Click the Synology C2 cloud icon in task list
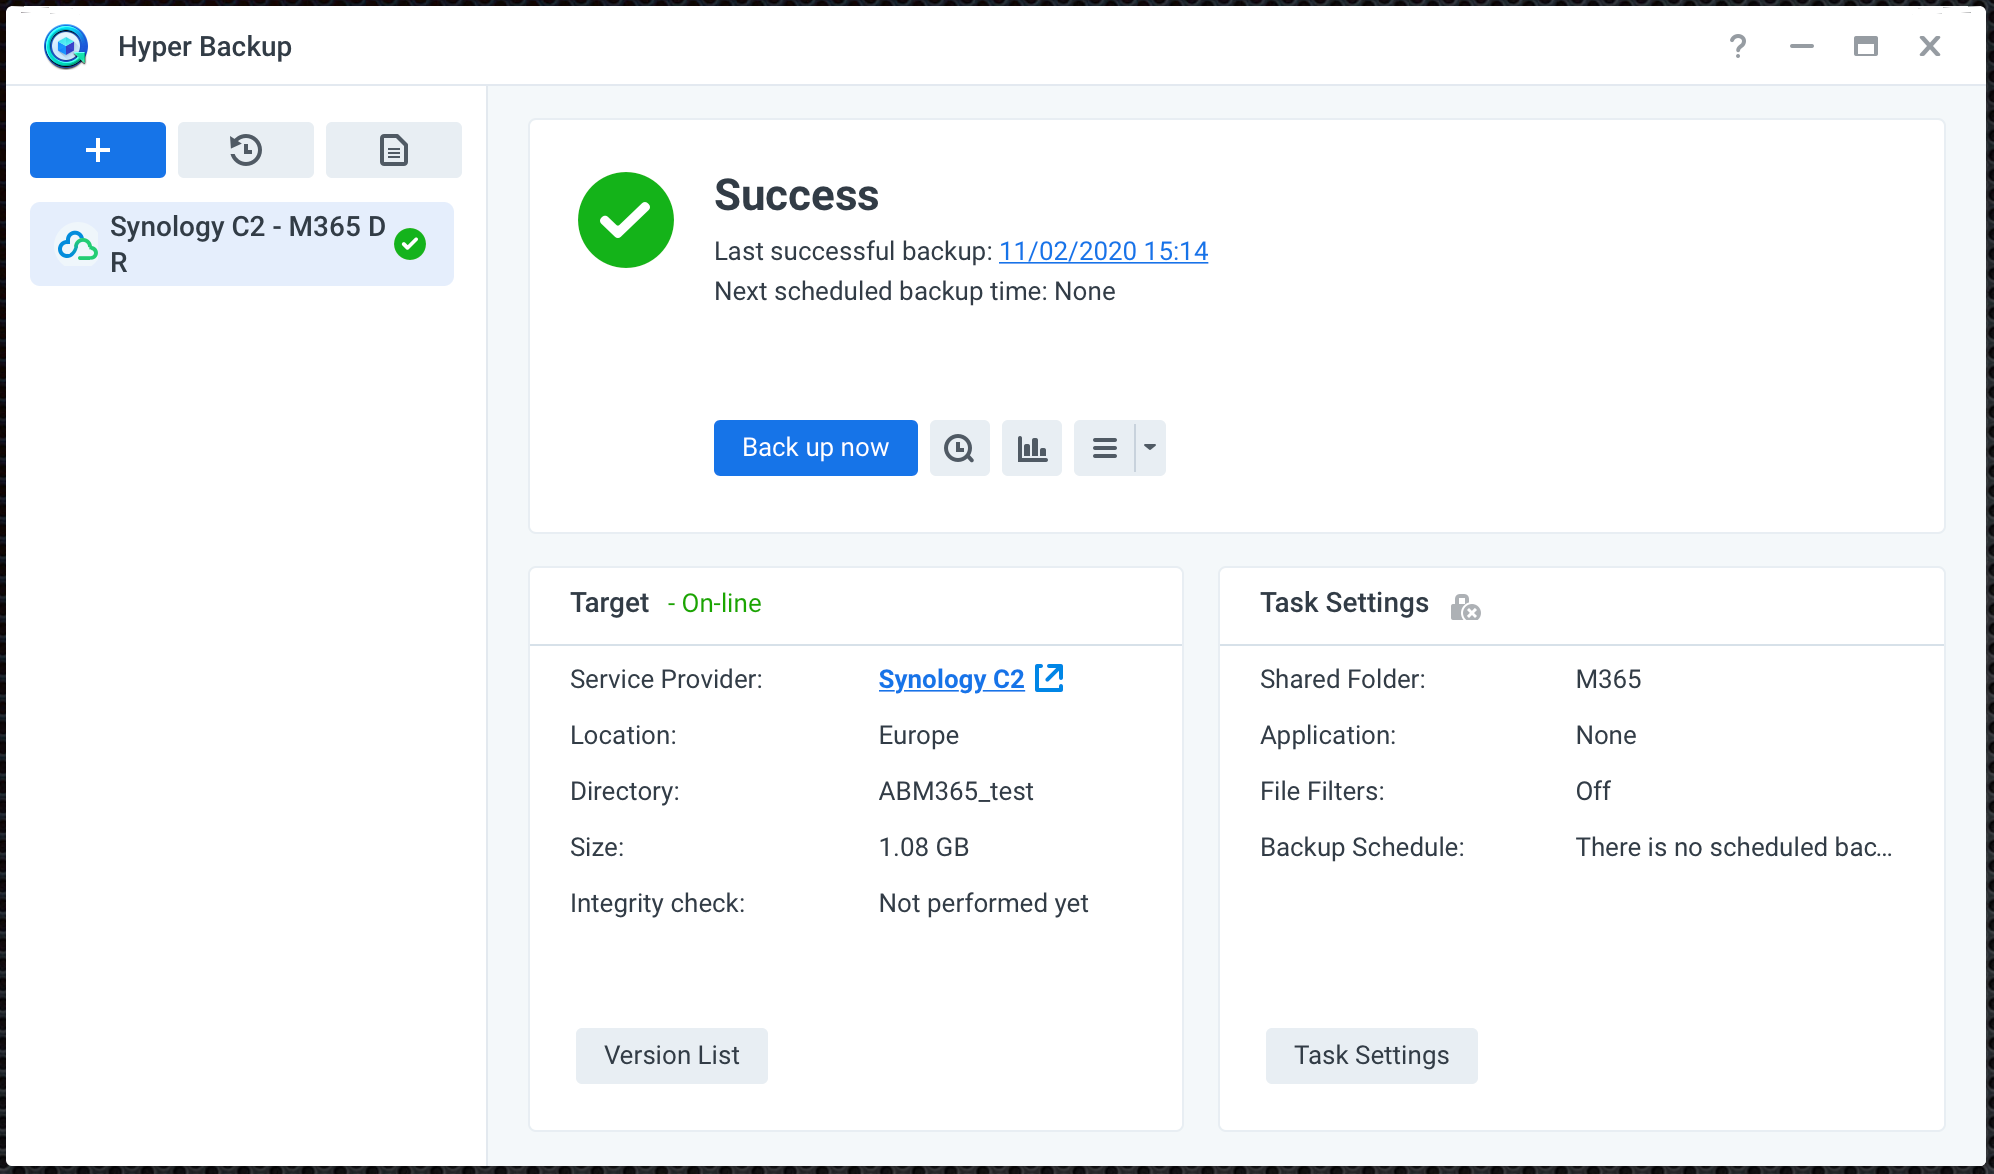Image resolution: width=1994 pixels, height=1174 pixels. click(77, 244)
